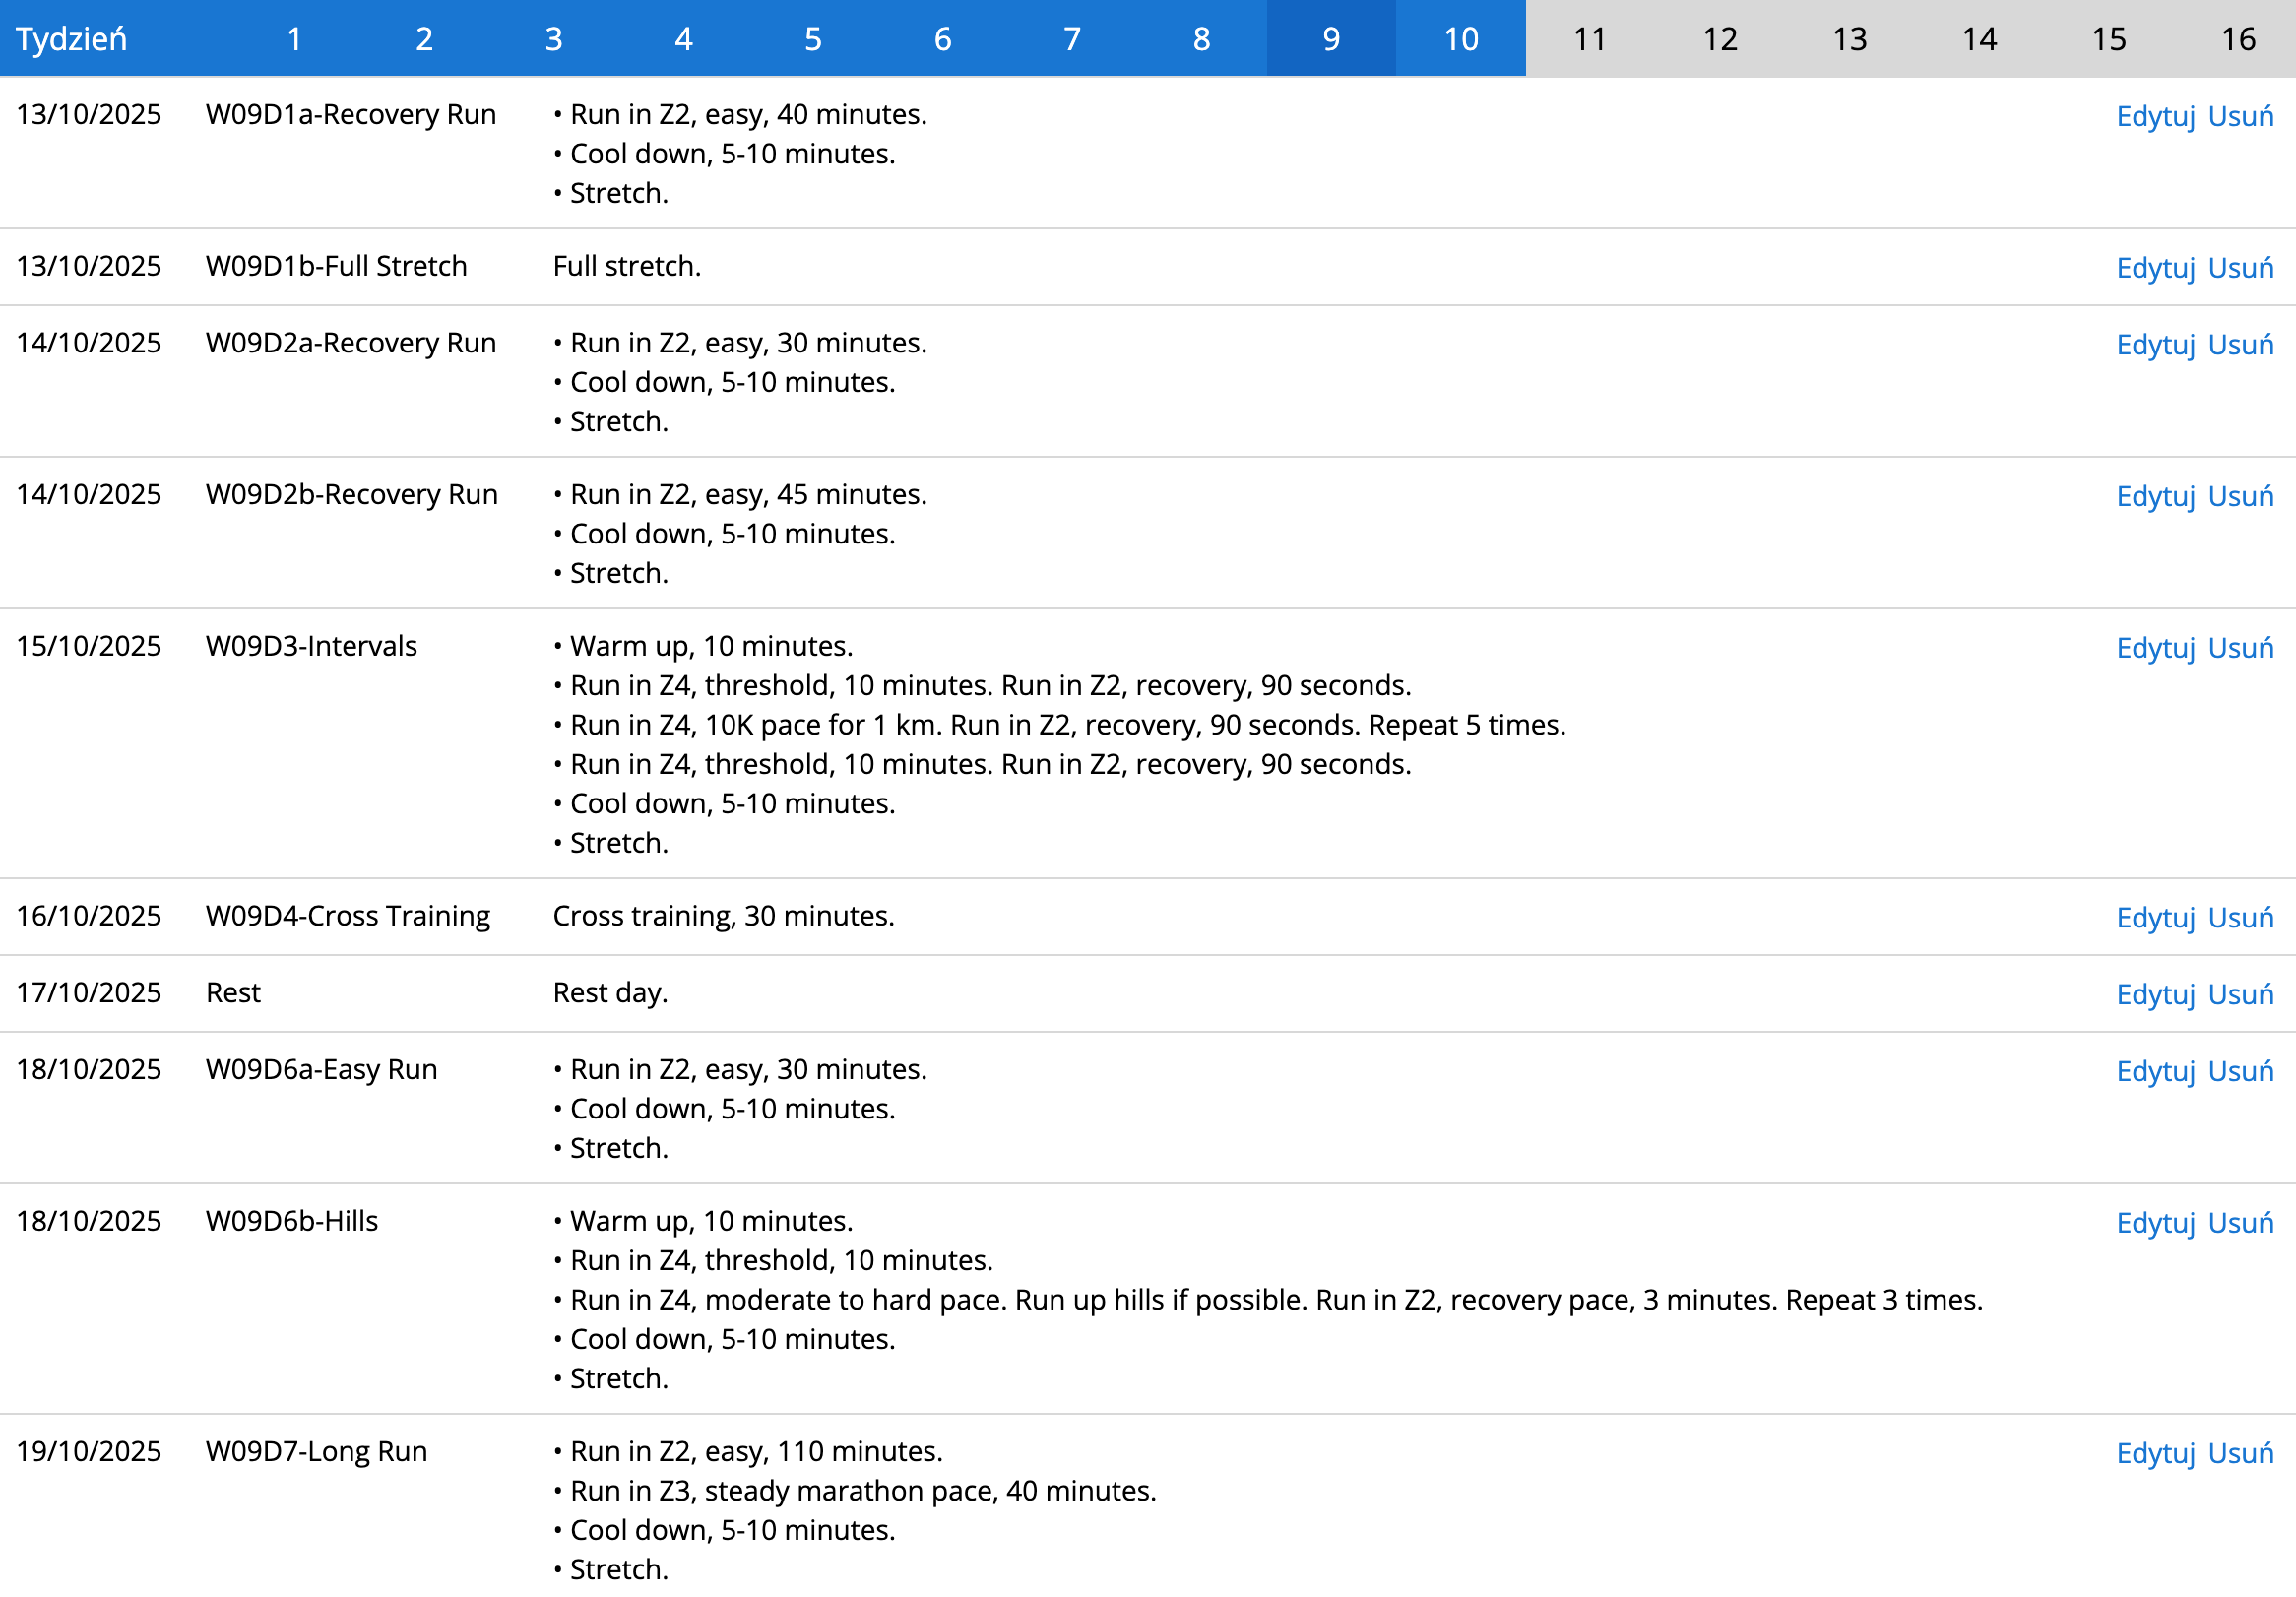Viewport: 2296px width, 1597px height.
Task: Edit the W09D2a-Recovery Run entry
Action: click(x=2155, y=345)
